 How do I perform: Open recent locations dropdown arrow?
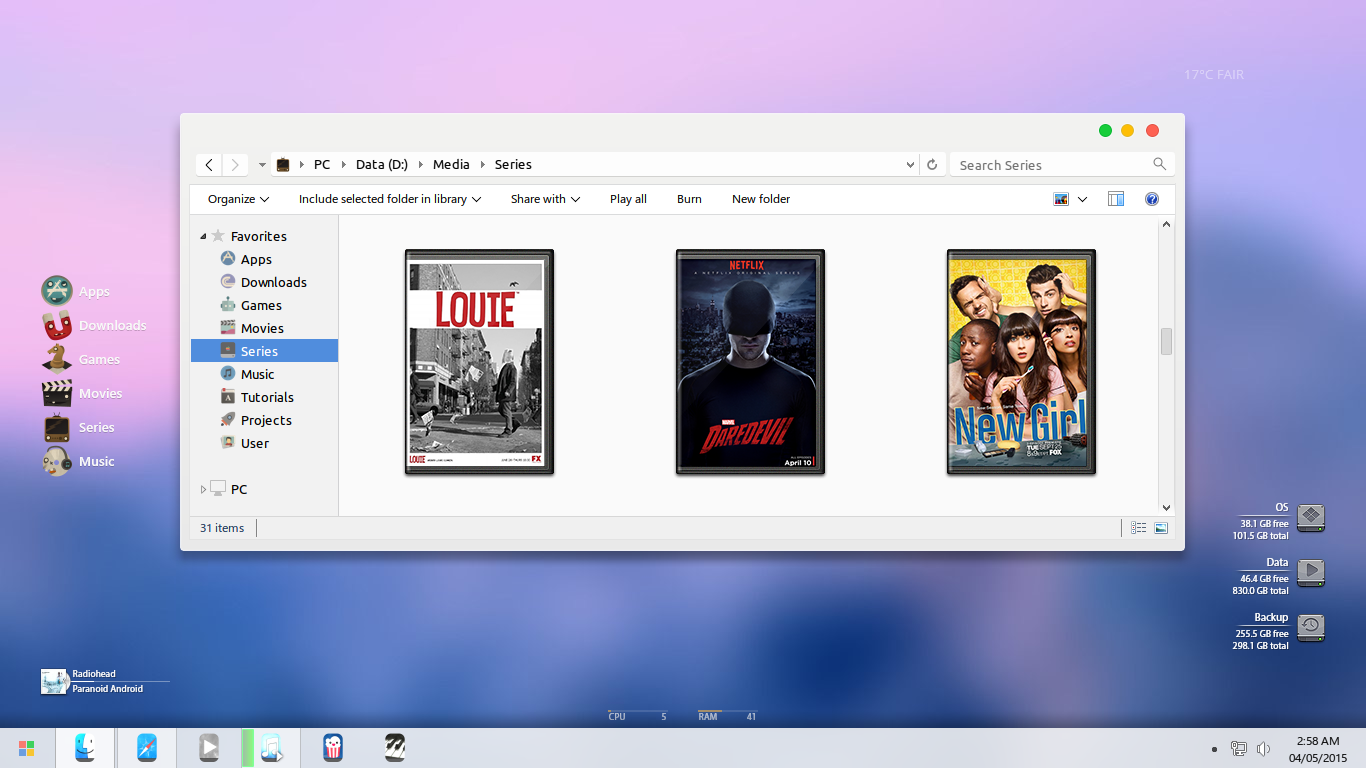pos(262,165)
